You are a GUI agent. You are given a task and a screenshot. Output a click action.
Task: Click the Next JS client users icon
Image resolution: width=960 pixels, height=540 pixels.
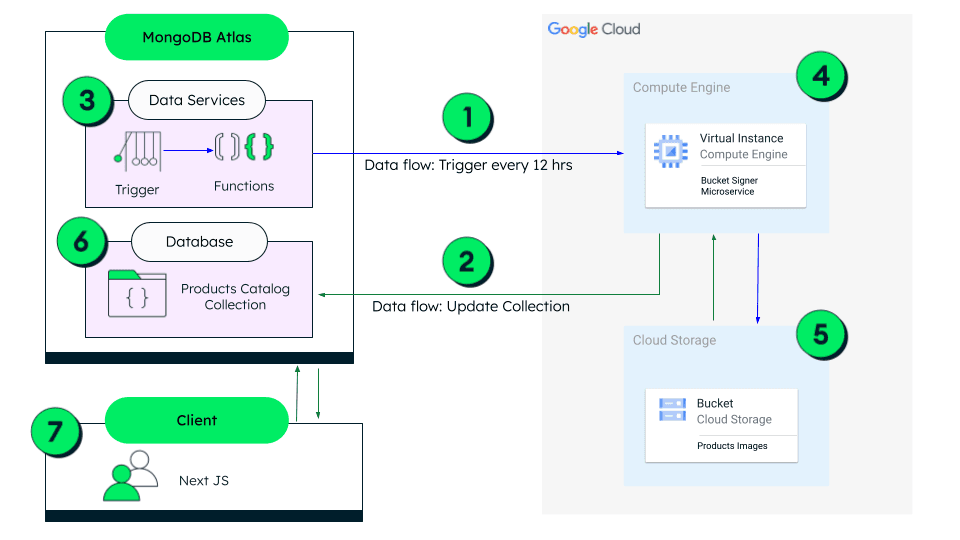point(131,475)
